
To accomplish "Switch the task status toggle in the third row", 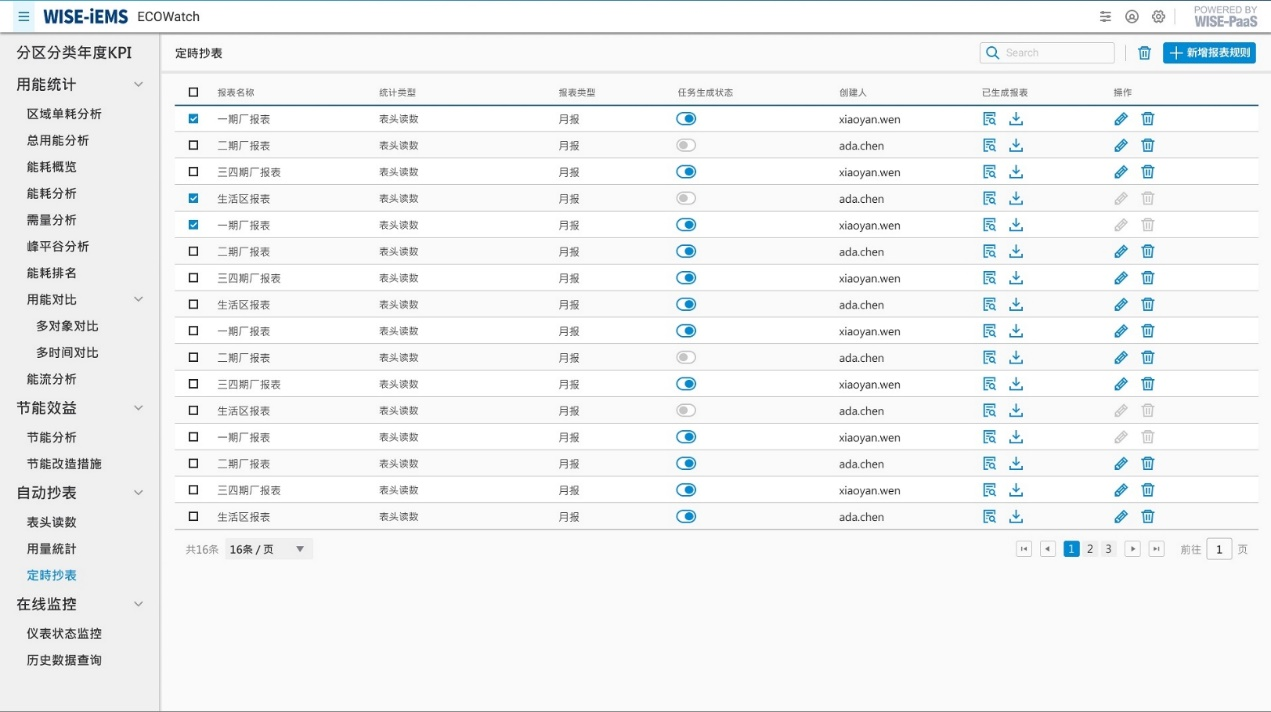I will [x=686, y=171].
